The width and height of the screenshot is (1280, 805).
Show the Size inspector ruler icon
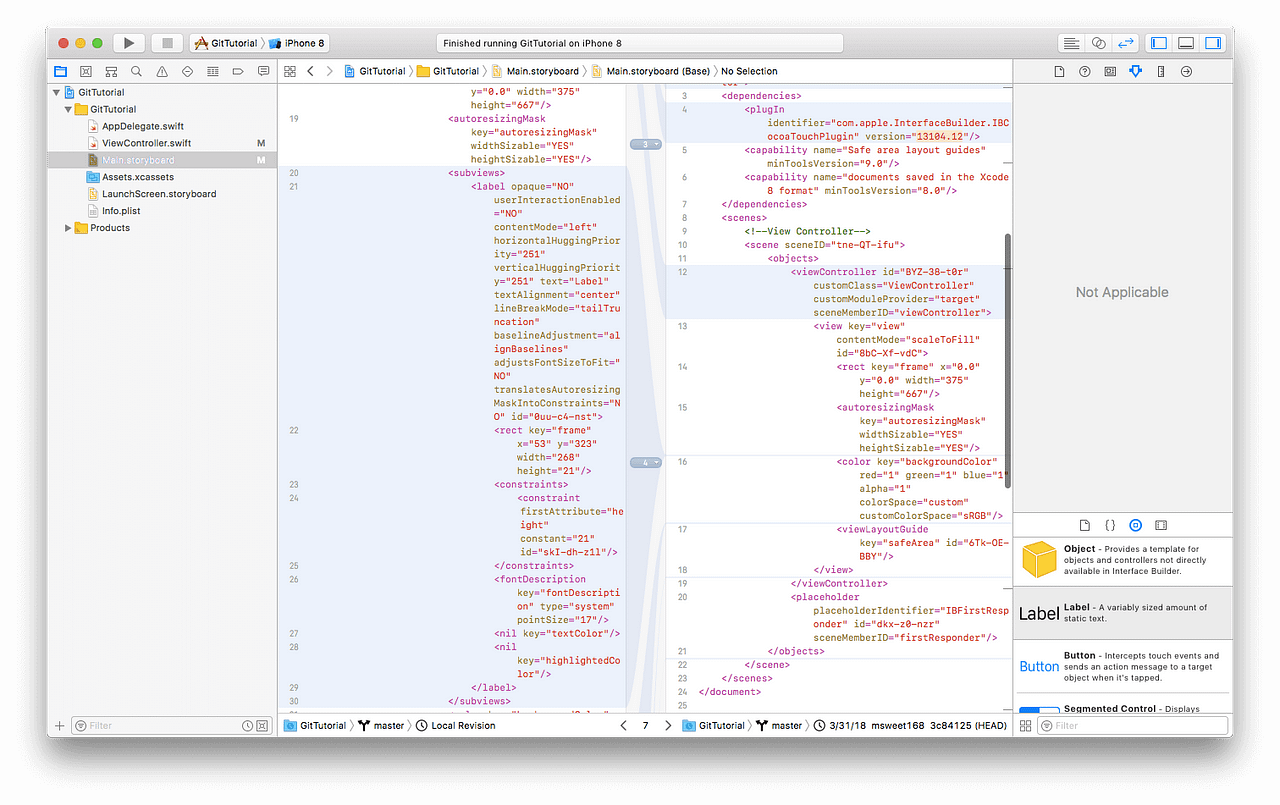point(1161,71)
